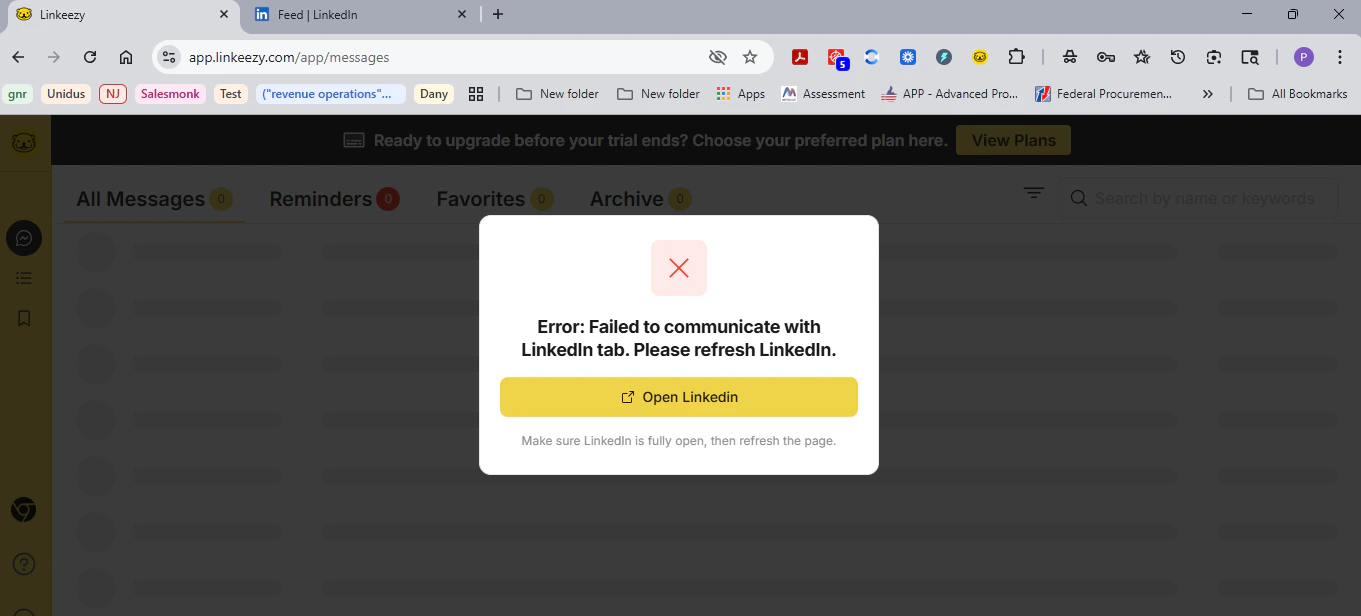
Task: Open the APP - Advanced Pro bookmark
Action: coord(949,94)
